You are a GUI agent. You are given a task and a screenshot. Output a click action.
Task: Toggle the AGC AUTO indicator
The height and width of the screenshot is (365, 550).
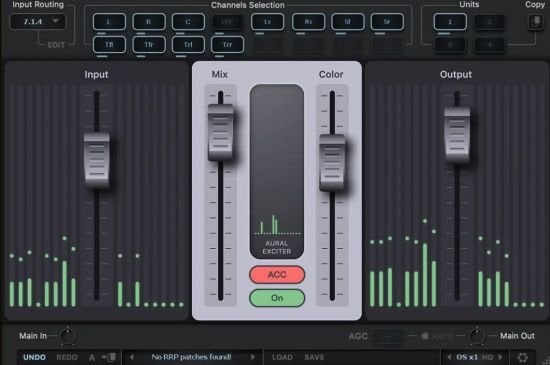click(x=425, y=336)
